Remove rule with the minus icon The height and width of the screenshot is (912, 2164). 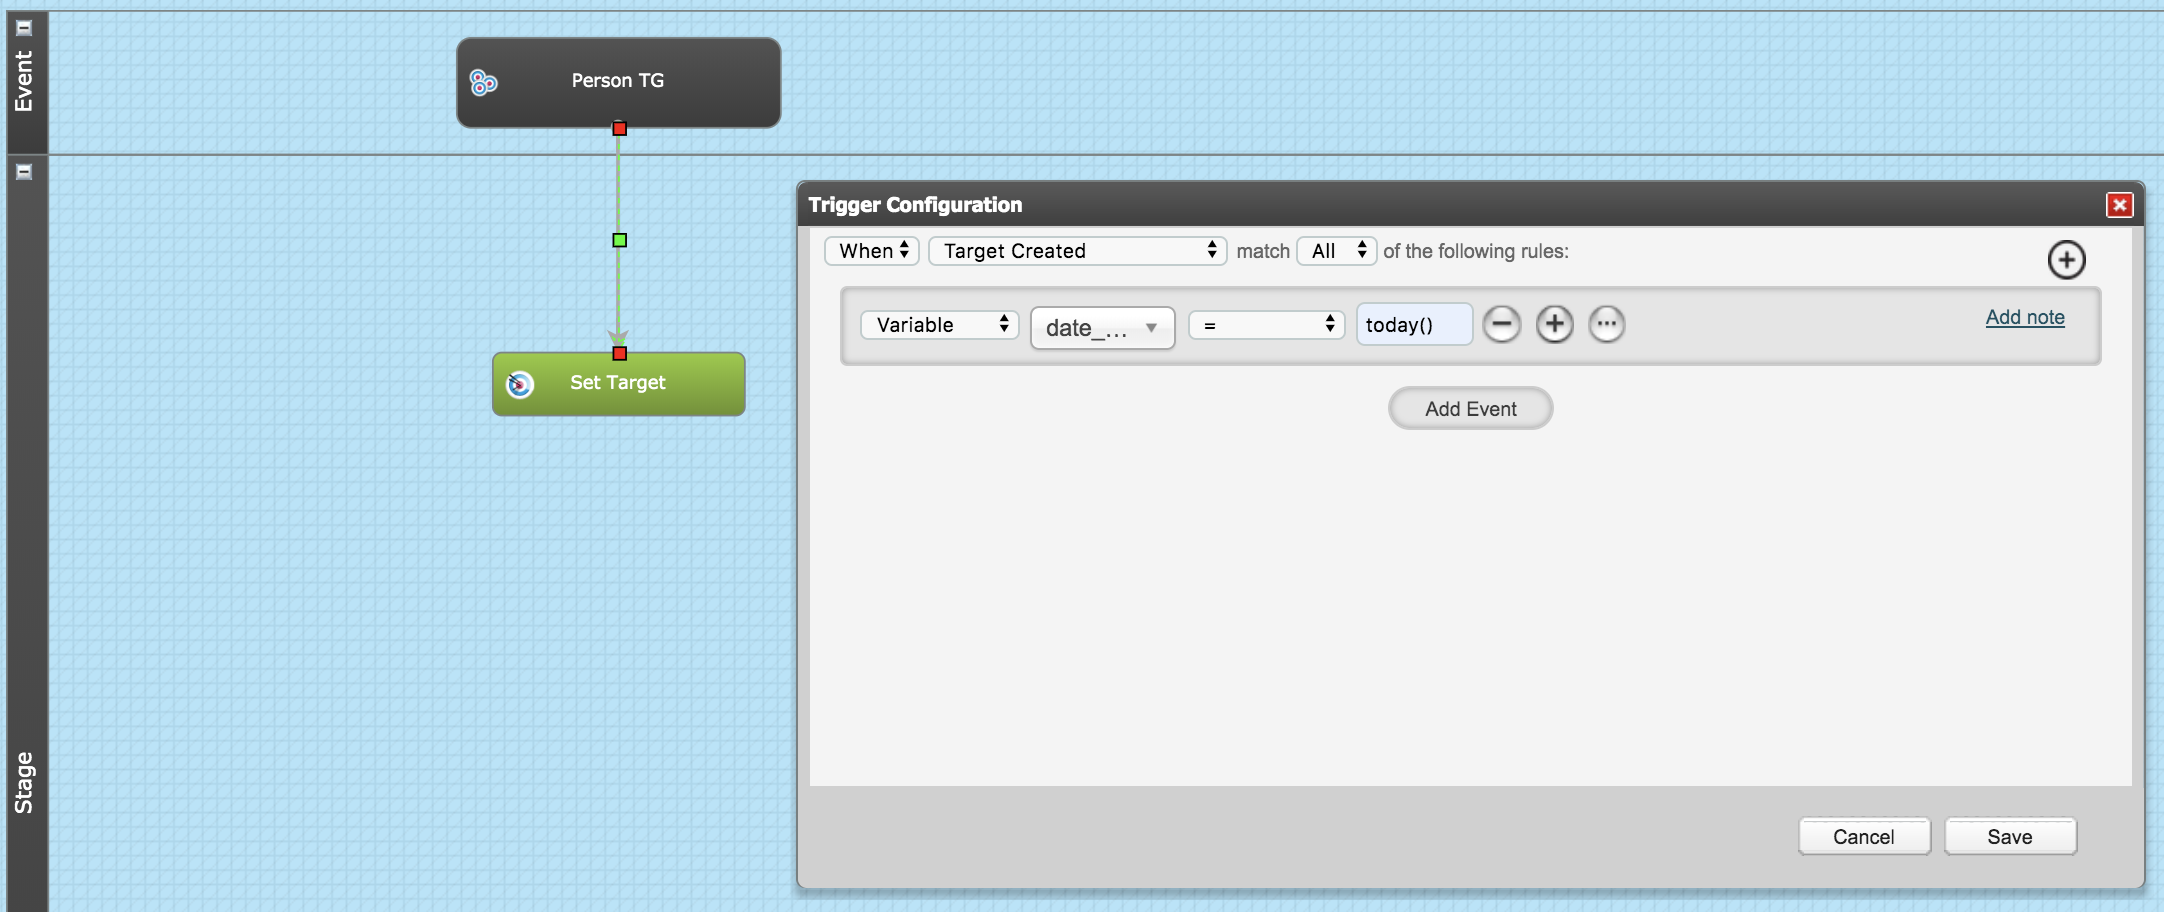1502,324
